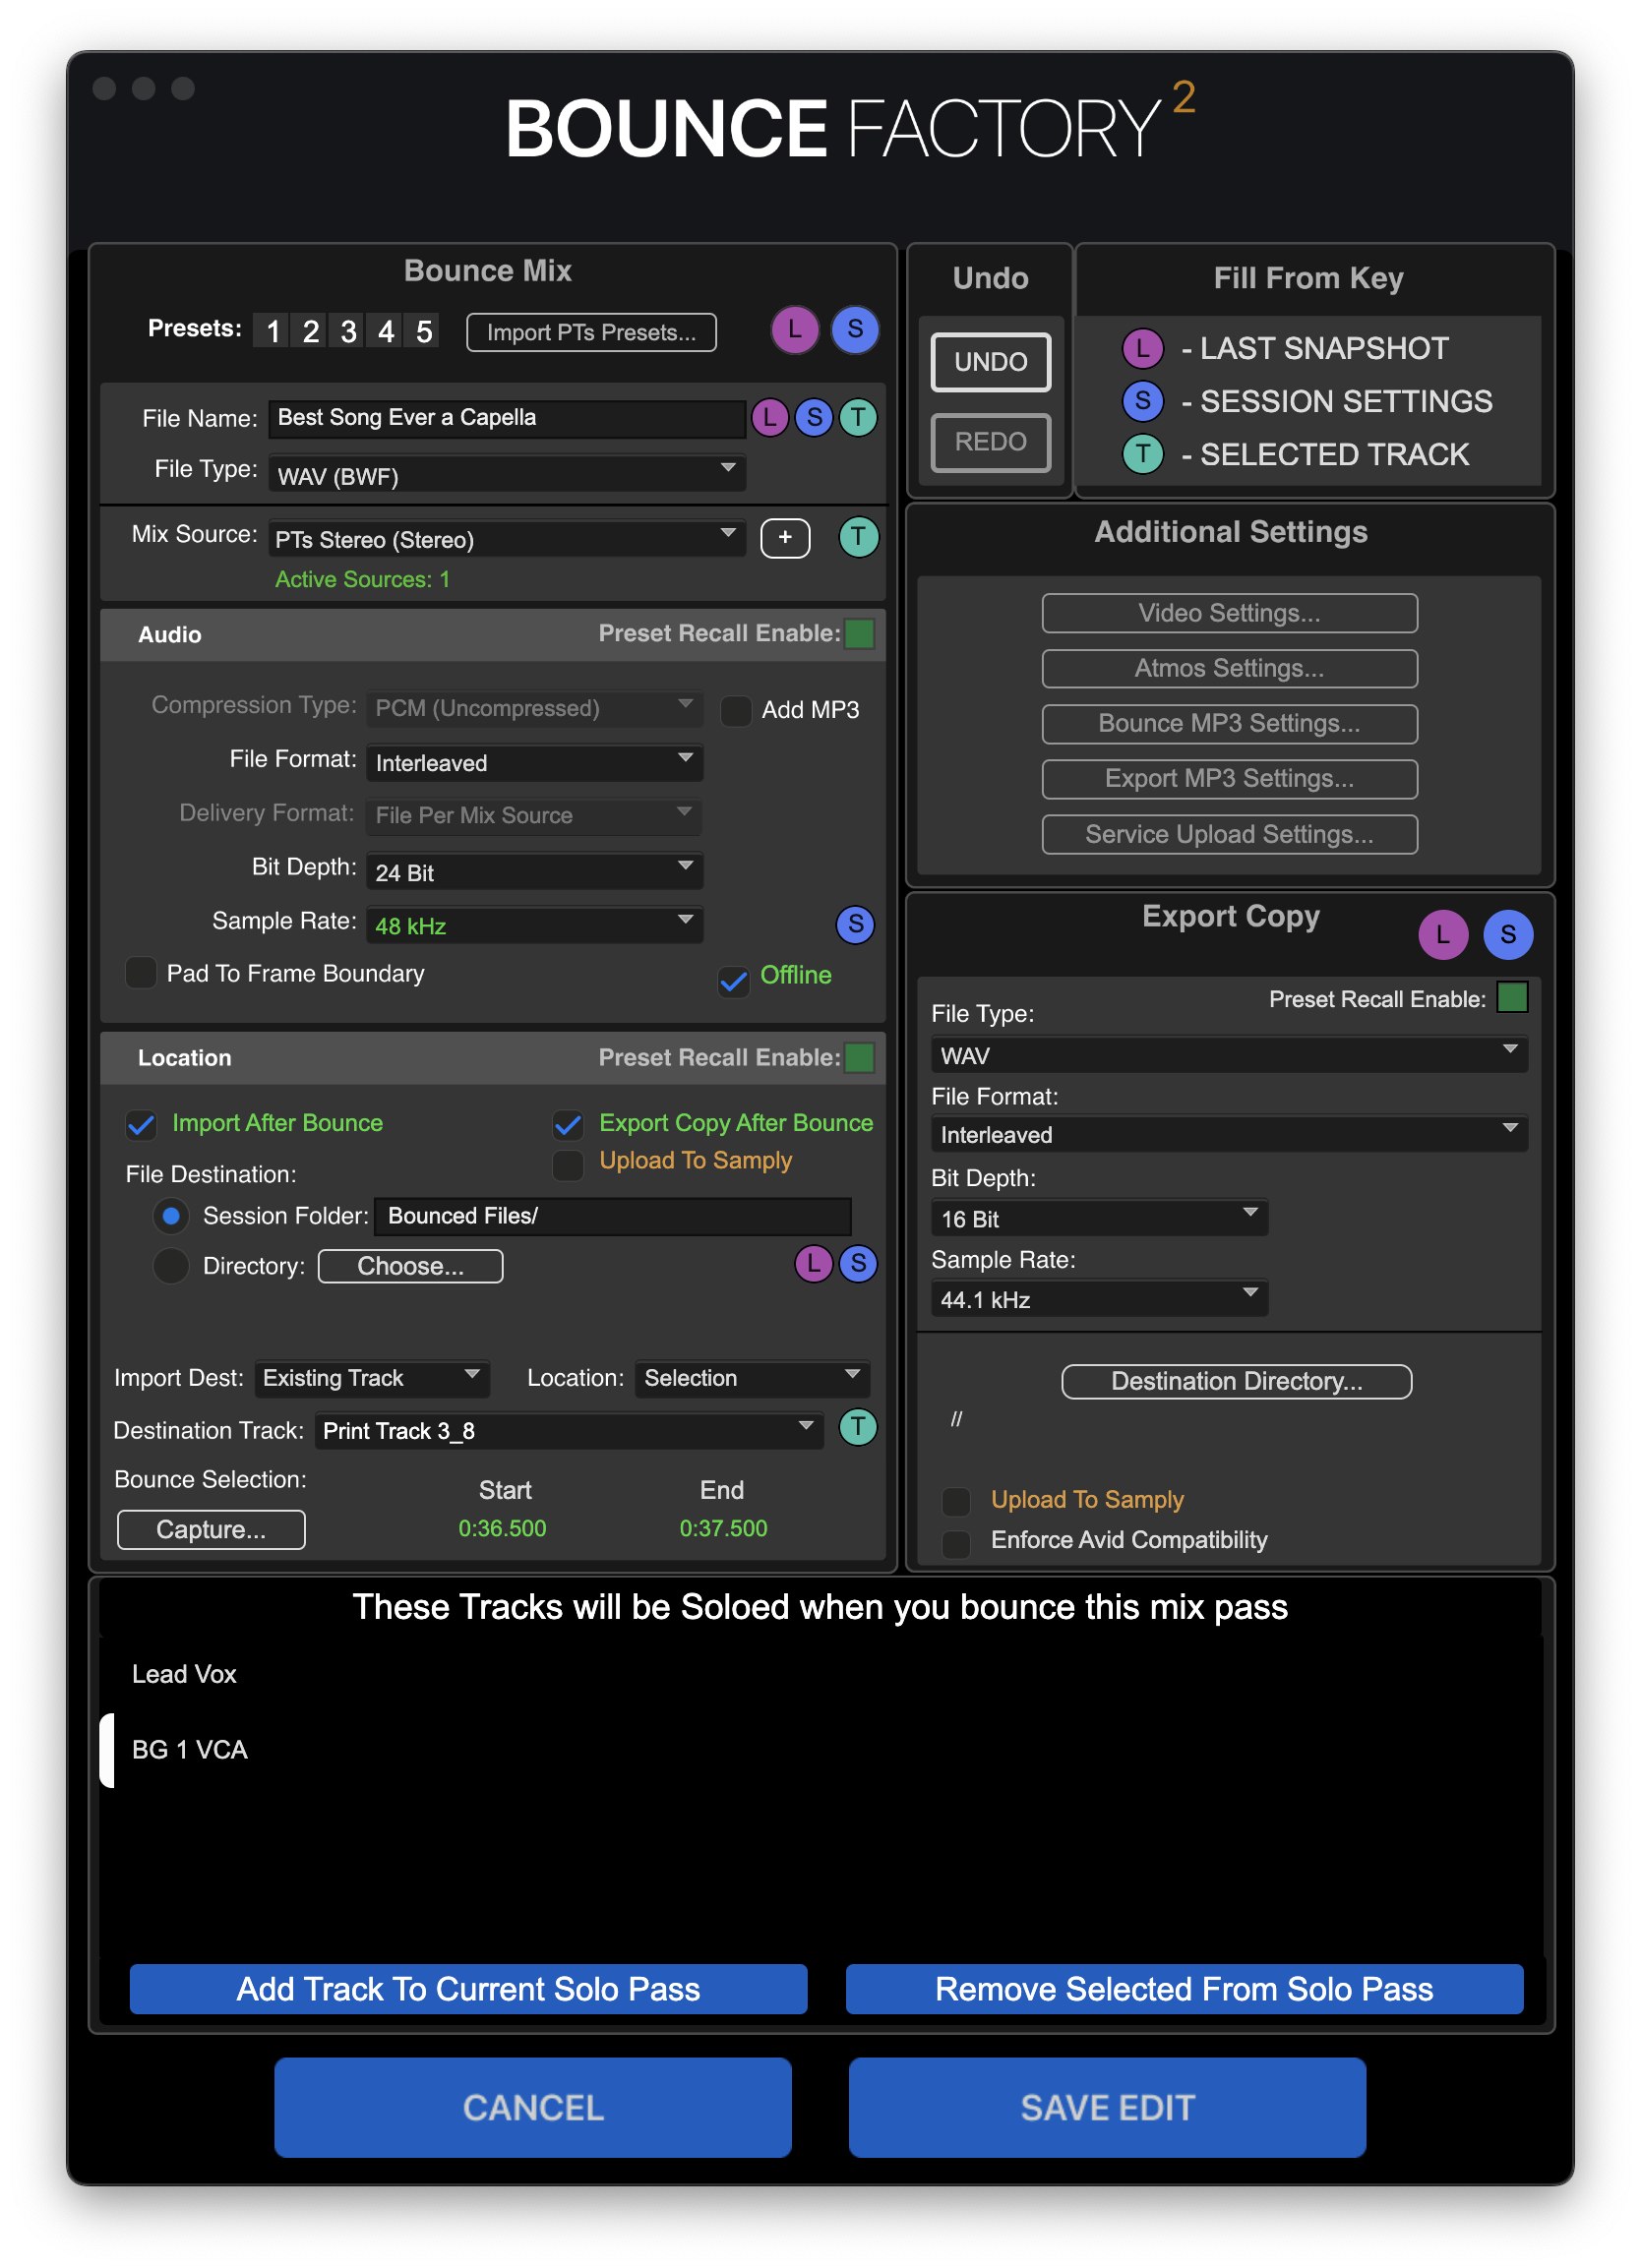Select the Directory radio for file destination
The height and width of the screenshot is (2268, 1641).
[x=171, y=1266]
